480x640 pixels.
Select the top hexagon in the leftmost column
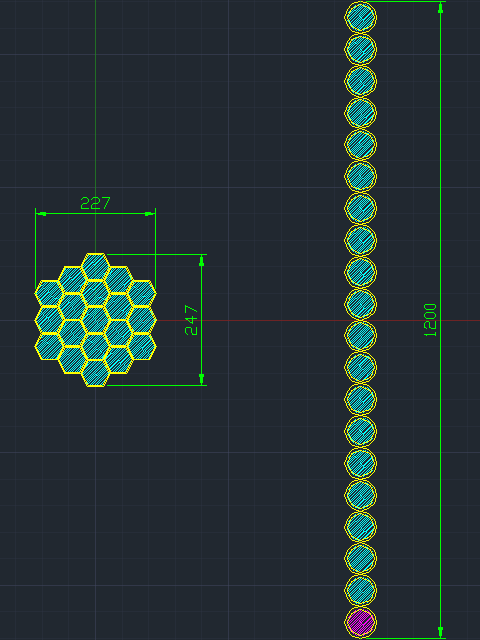tap(49, 293)
